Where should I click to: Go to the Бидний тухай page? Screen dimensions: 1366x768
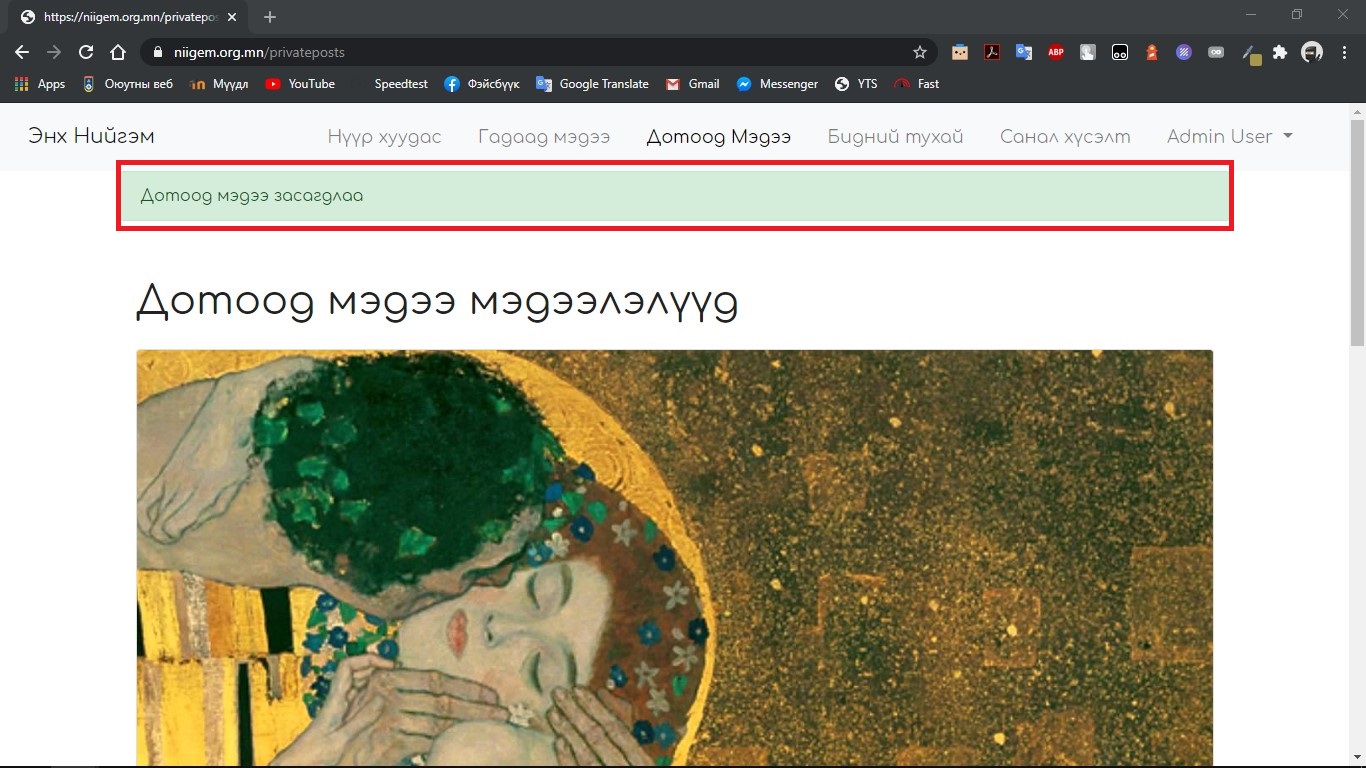pos(895,137)
